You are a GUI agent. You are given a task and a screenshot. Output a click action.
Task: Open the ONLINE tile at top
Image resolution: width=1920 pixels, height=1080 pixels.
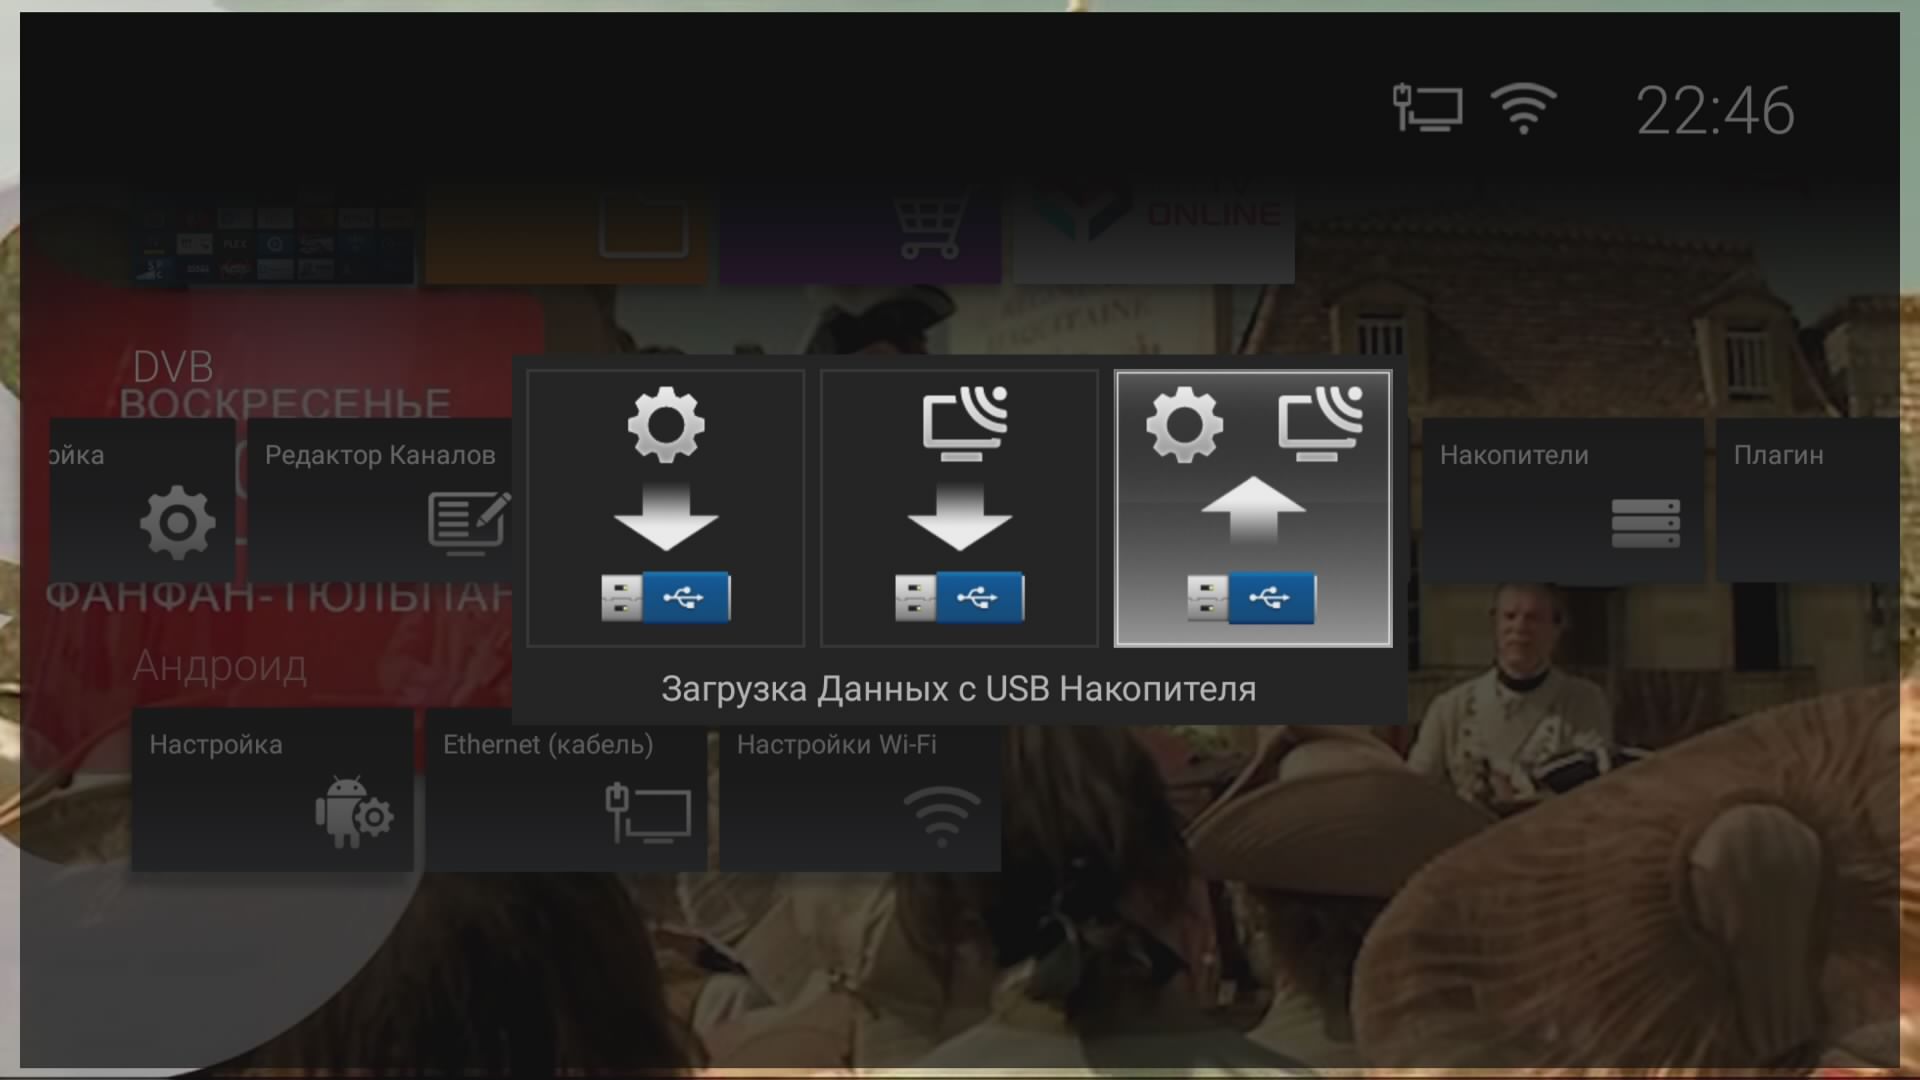[x=1154, y=232]
